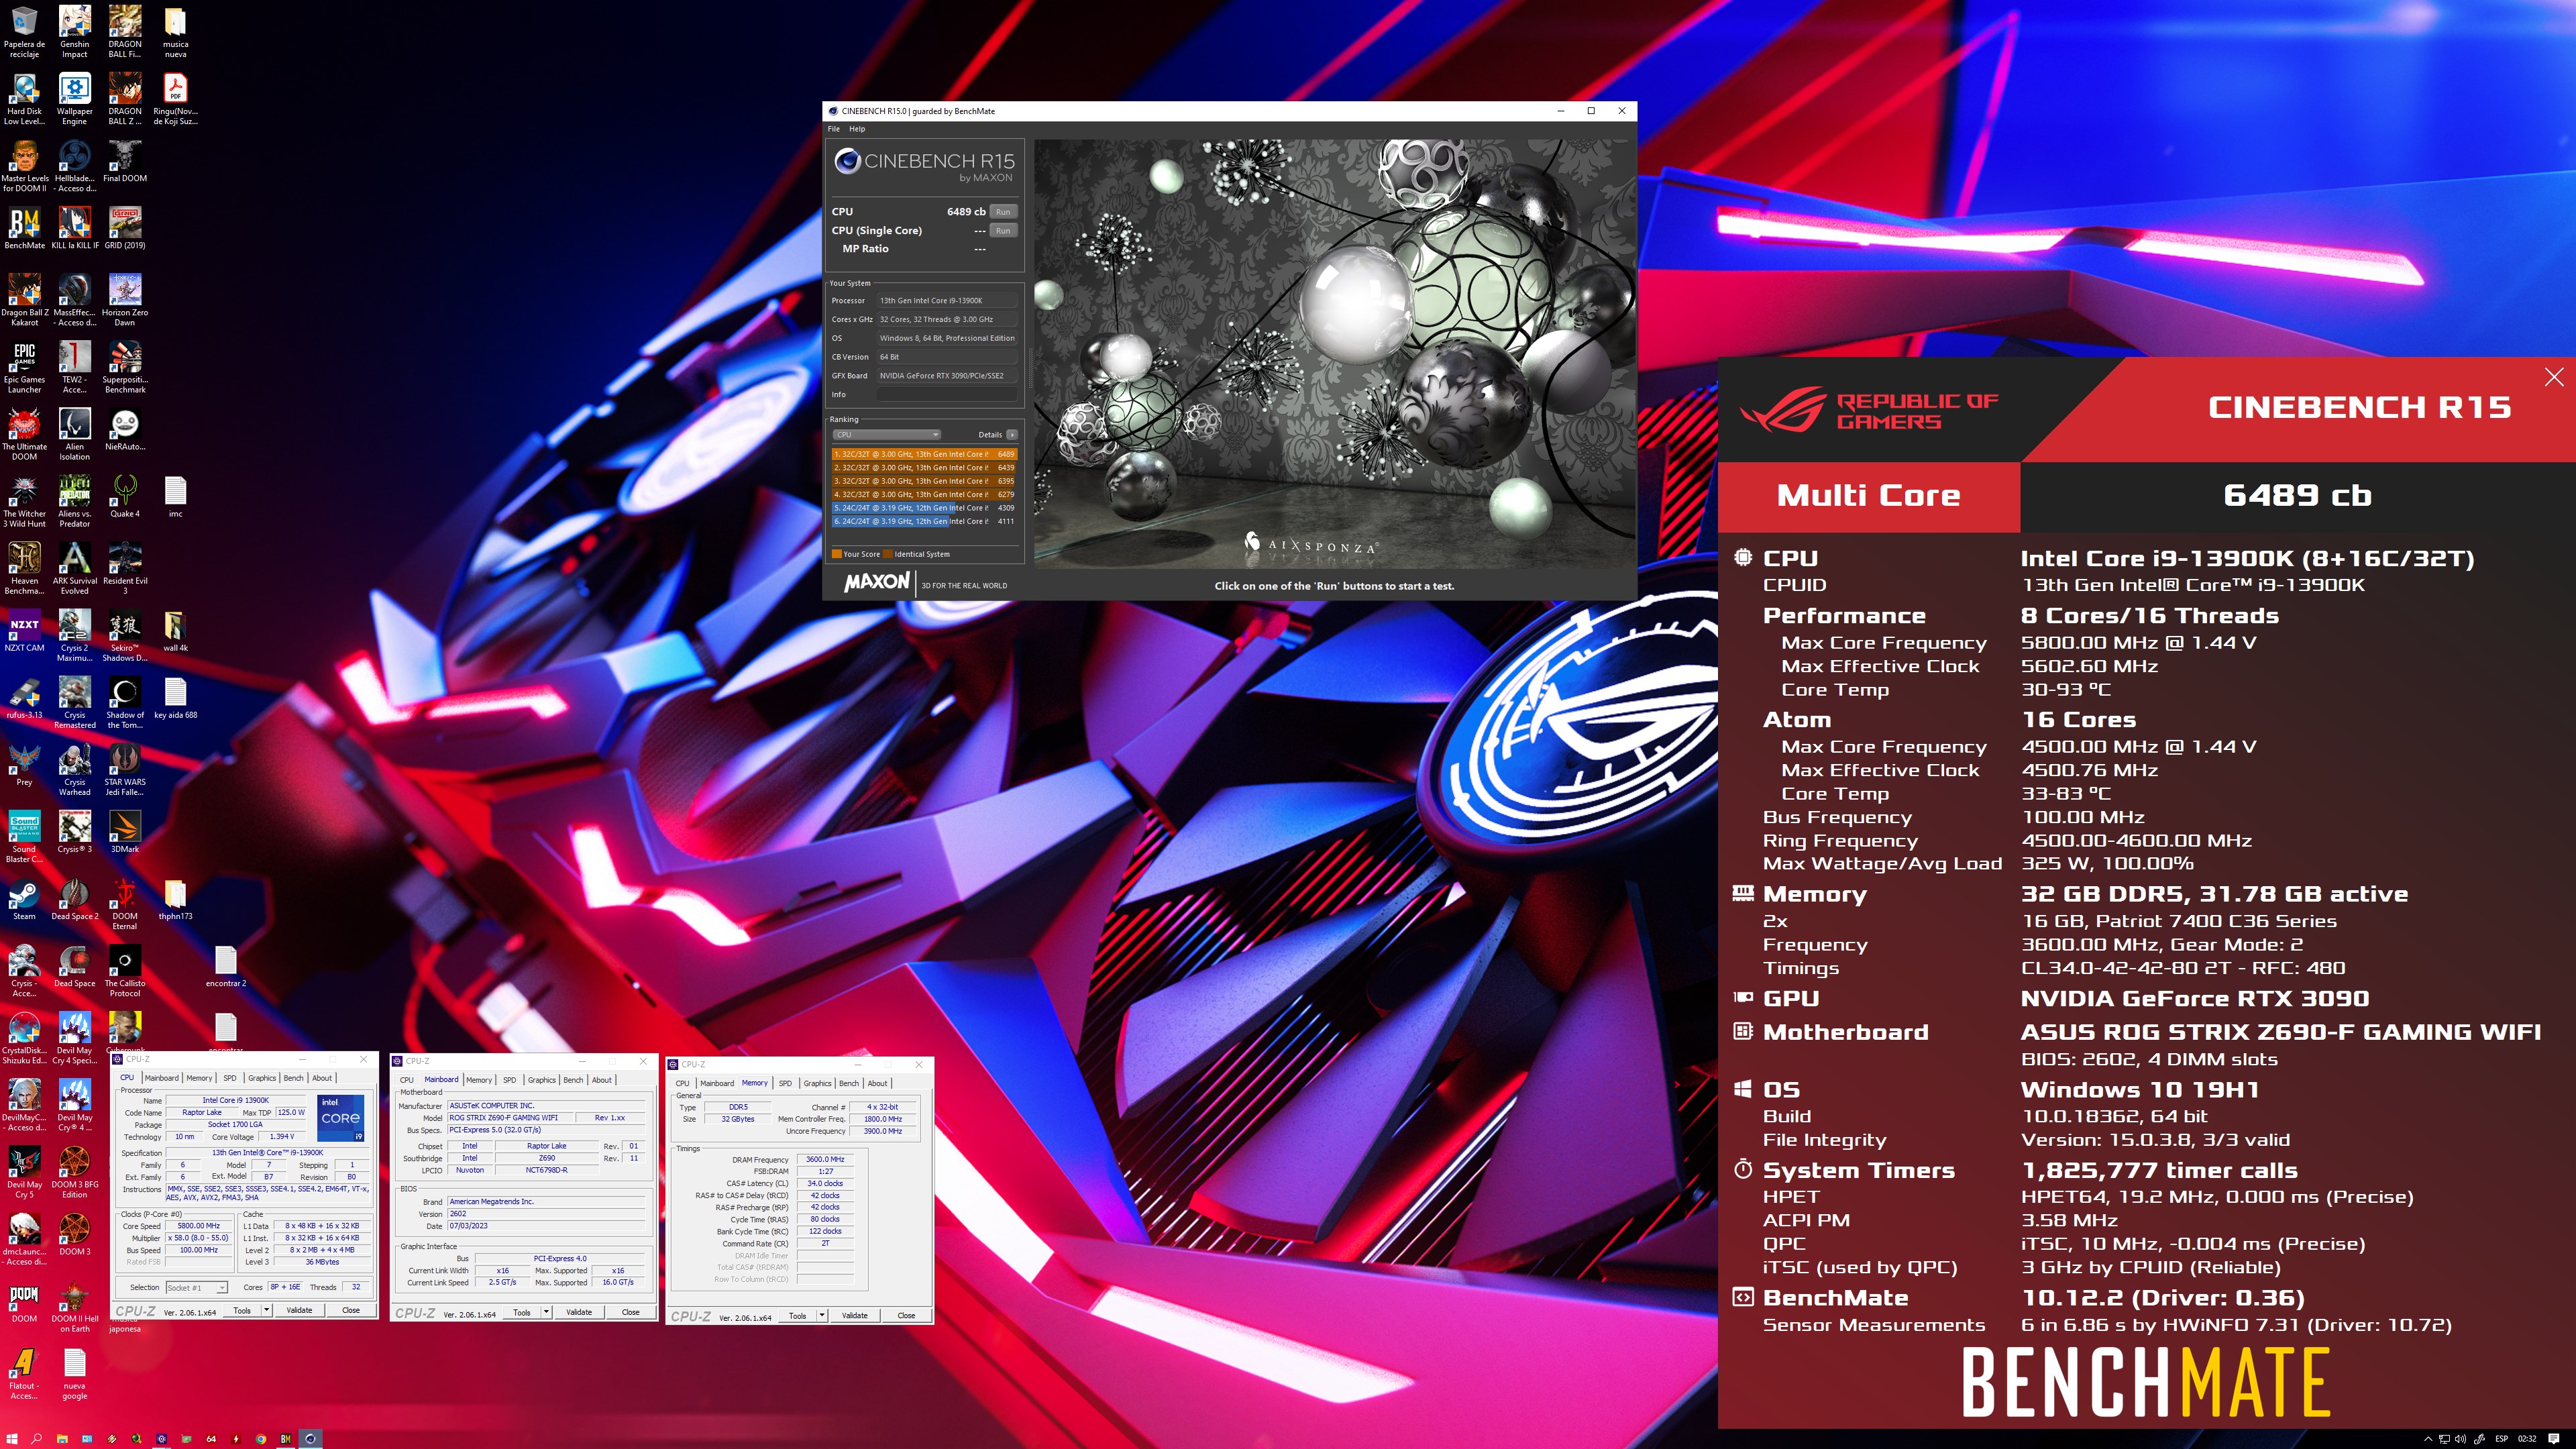Run the Cinebench CPU multi-core test
The height and width of the screenshot is (1449, 2576).
pyautogui.click(x=1003, y=212)
